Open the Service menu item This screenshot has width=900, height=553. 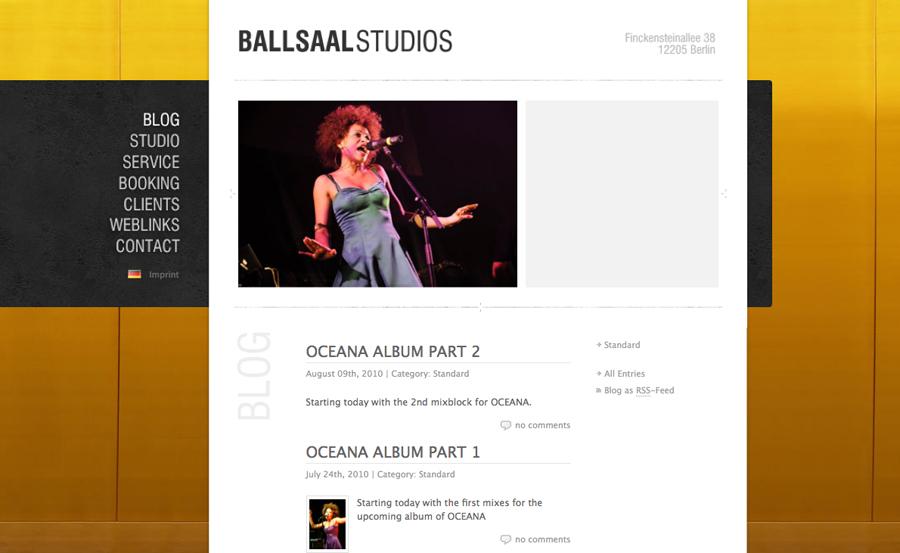tap(151, 162)
